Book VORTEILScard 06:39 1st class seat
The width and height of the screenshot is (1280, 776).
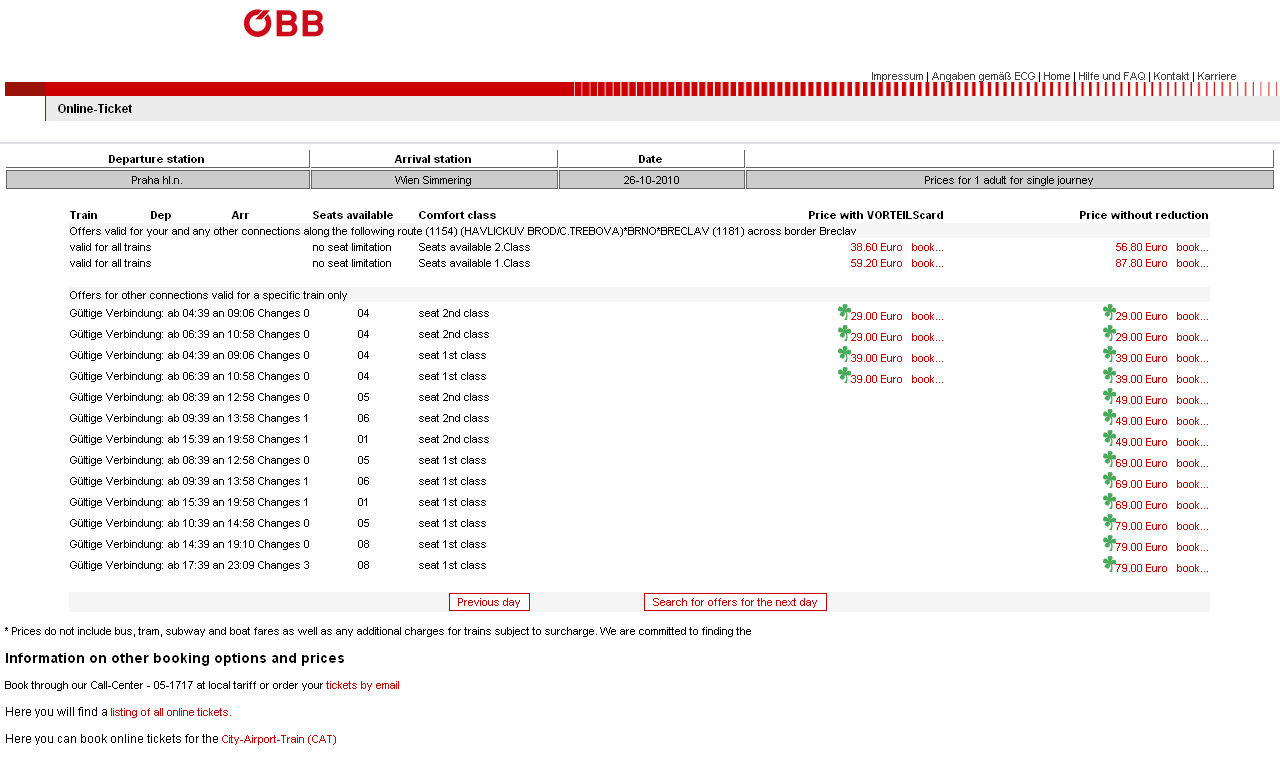[927, 379]
